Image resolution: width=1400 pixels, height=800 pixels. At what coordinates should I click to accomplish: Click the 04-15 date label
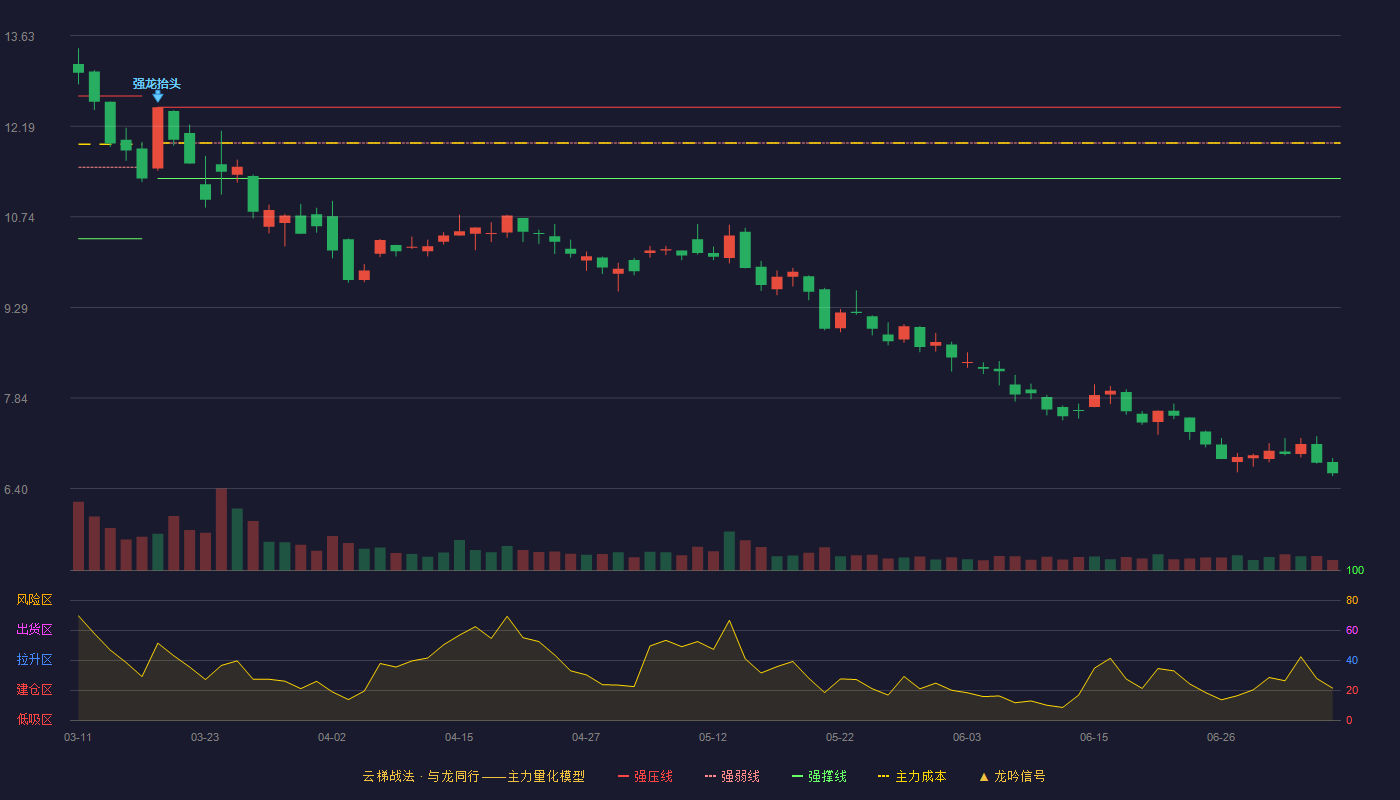[459, 737]
